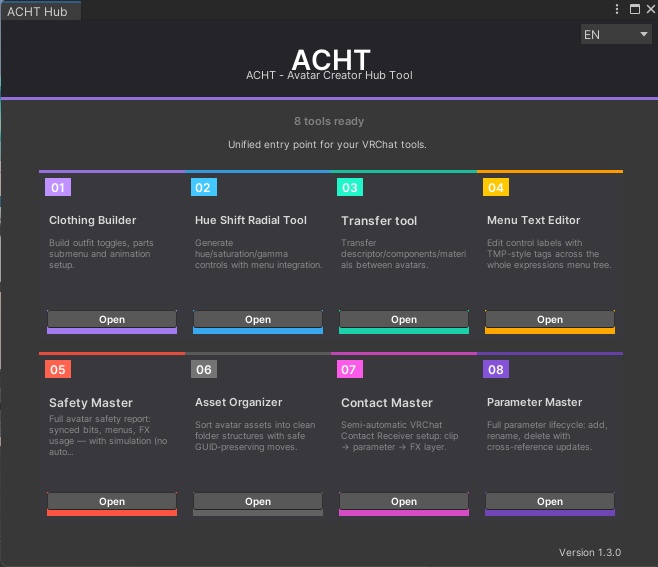Select the ACHT Hub window tab
This screenshot has height=567, width=658.
(x=40, y=11)
